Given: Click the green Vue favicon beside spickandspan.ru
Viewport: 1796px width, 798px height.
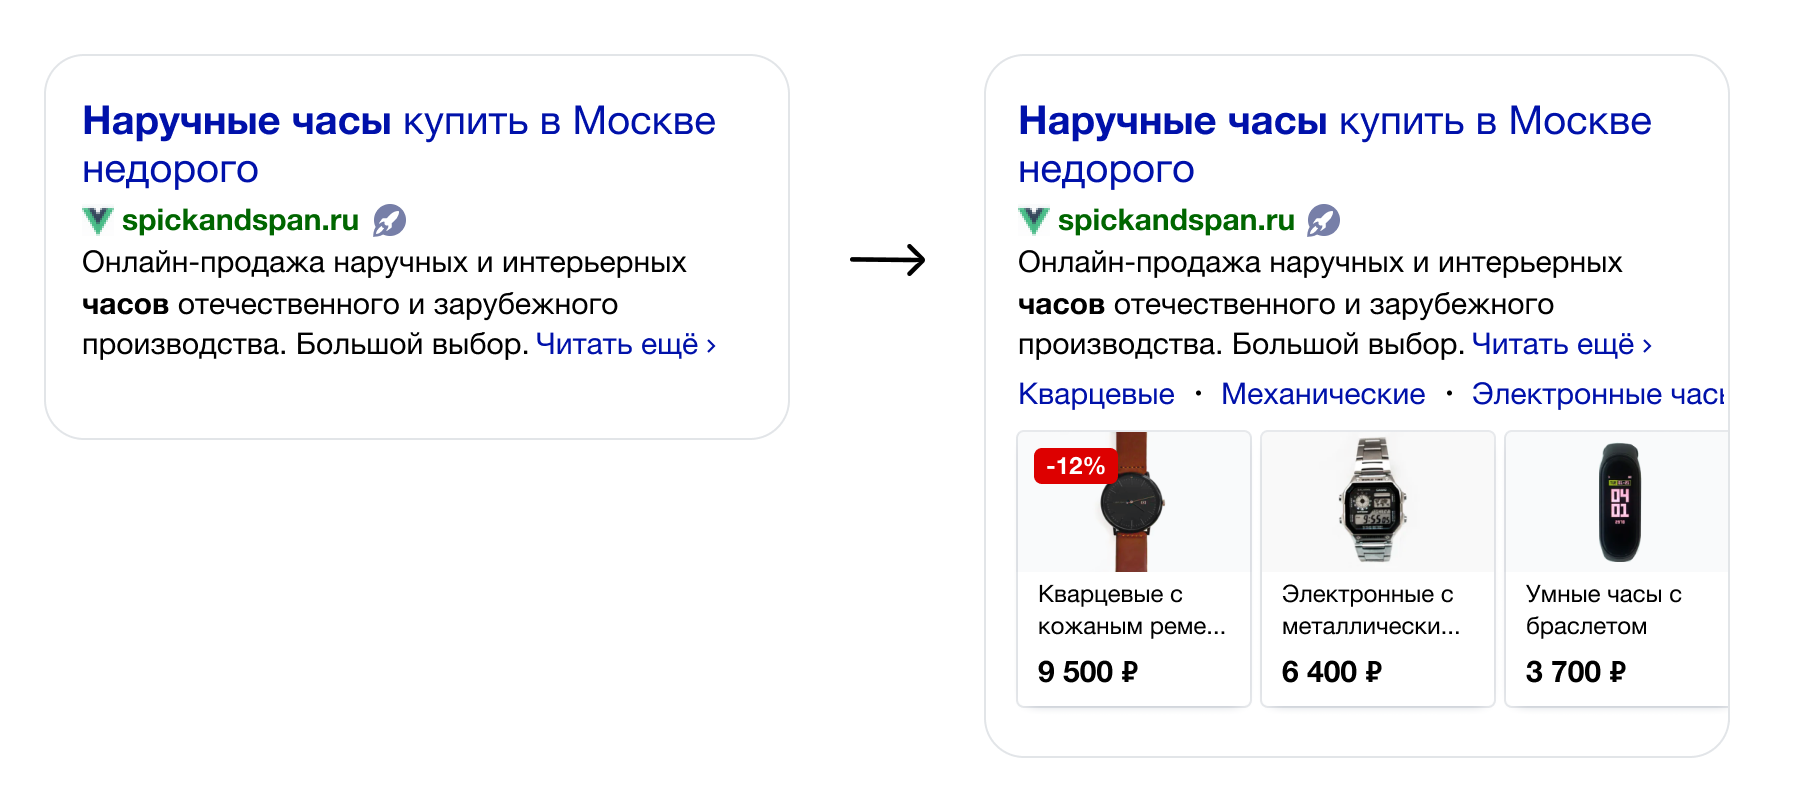Looking at the screenshot, I should pyautogui.click(x=97, y=219).
